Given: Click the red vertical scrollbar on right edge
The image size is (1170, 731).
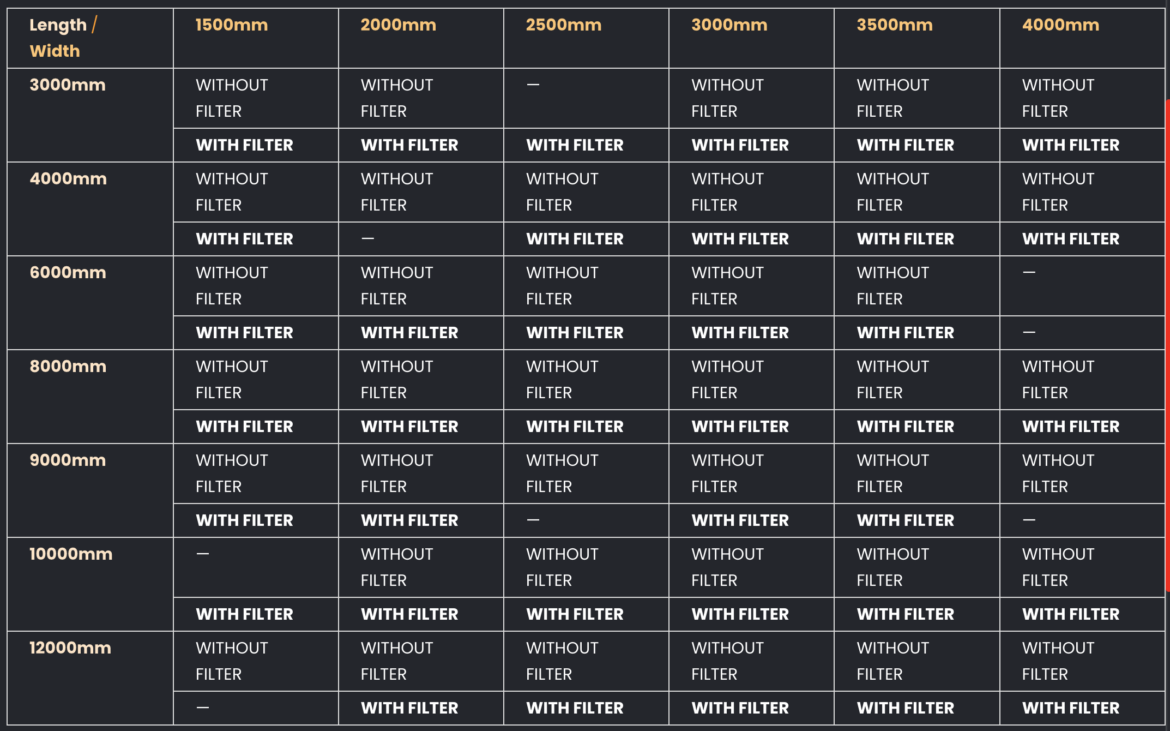Looking at the screenshot, I should pyautogui.click(x=1167, y=345).
